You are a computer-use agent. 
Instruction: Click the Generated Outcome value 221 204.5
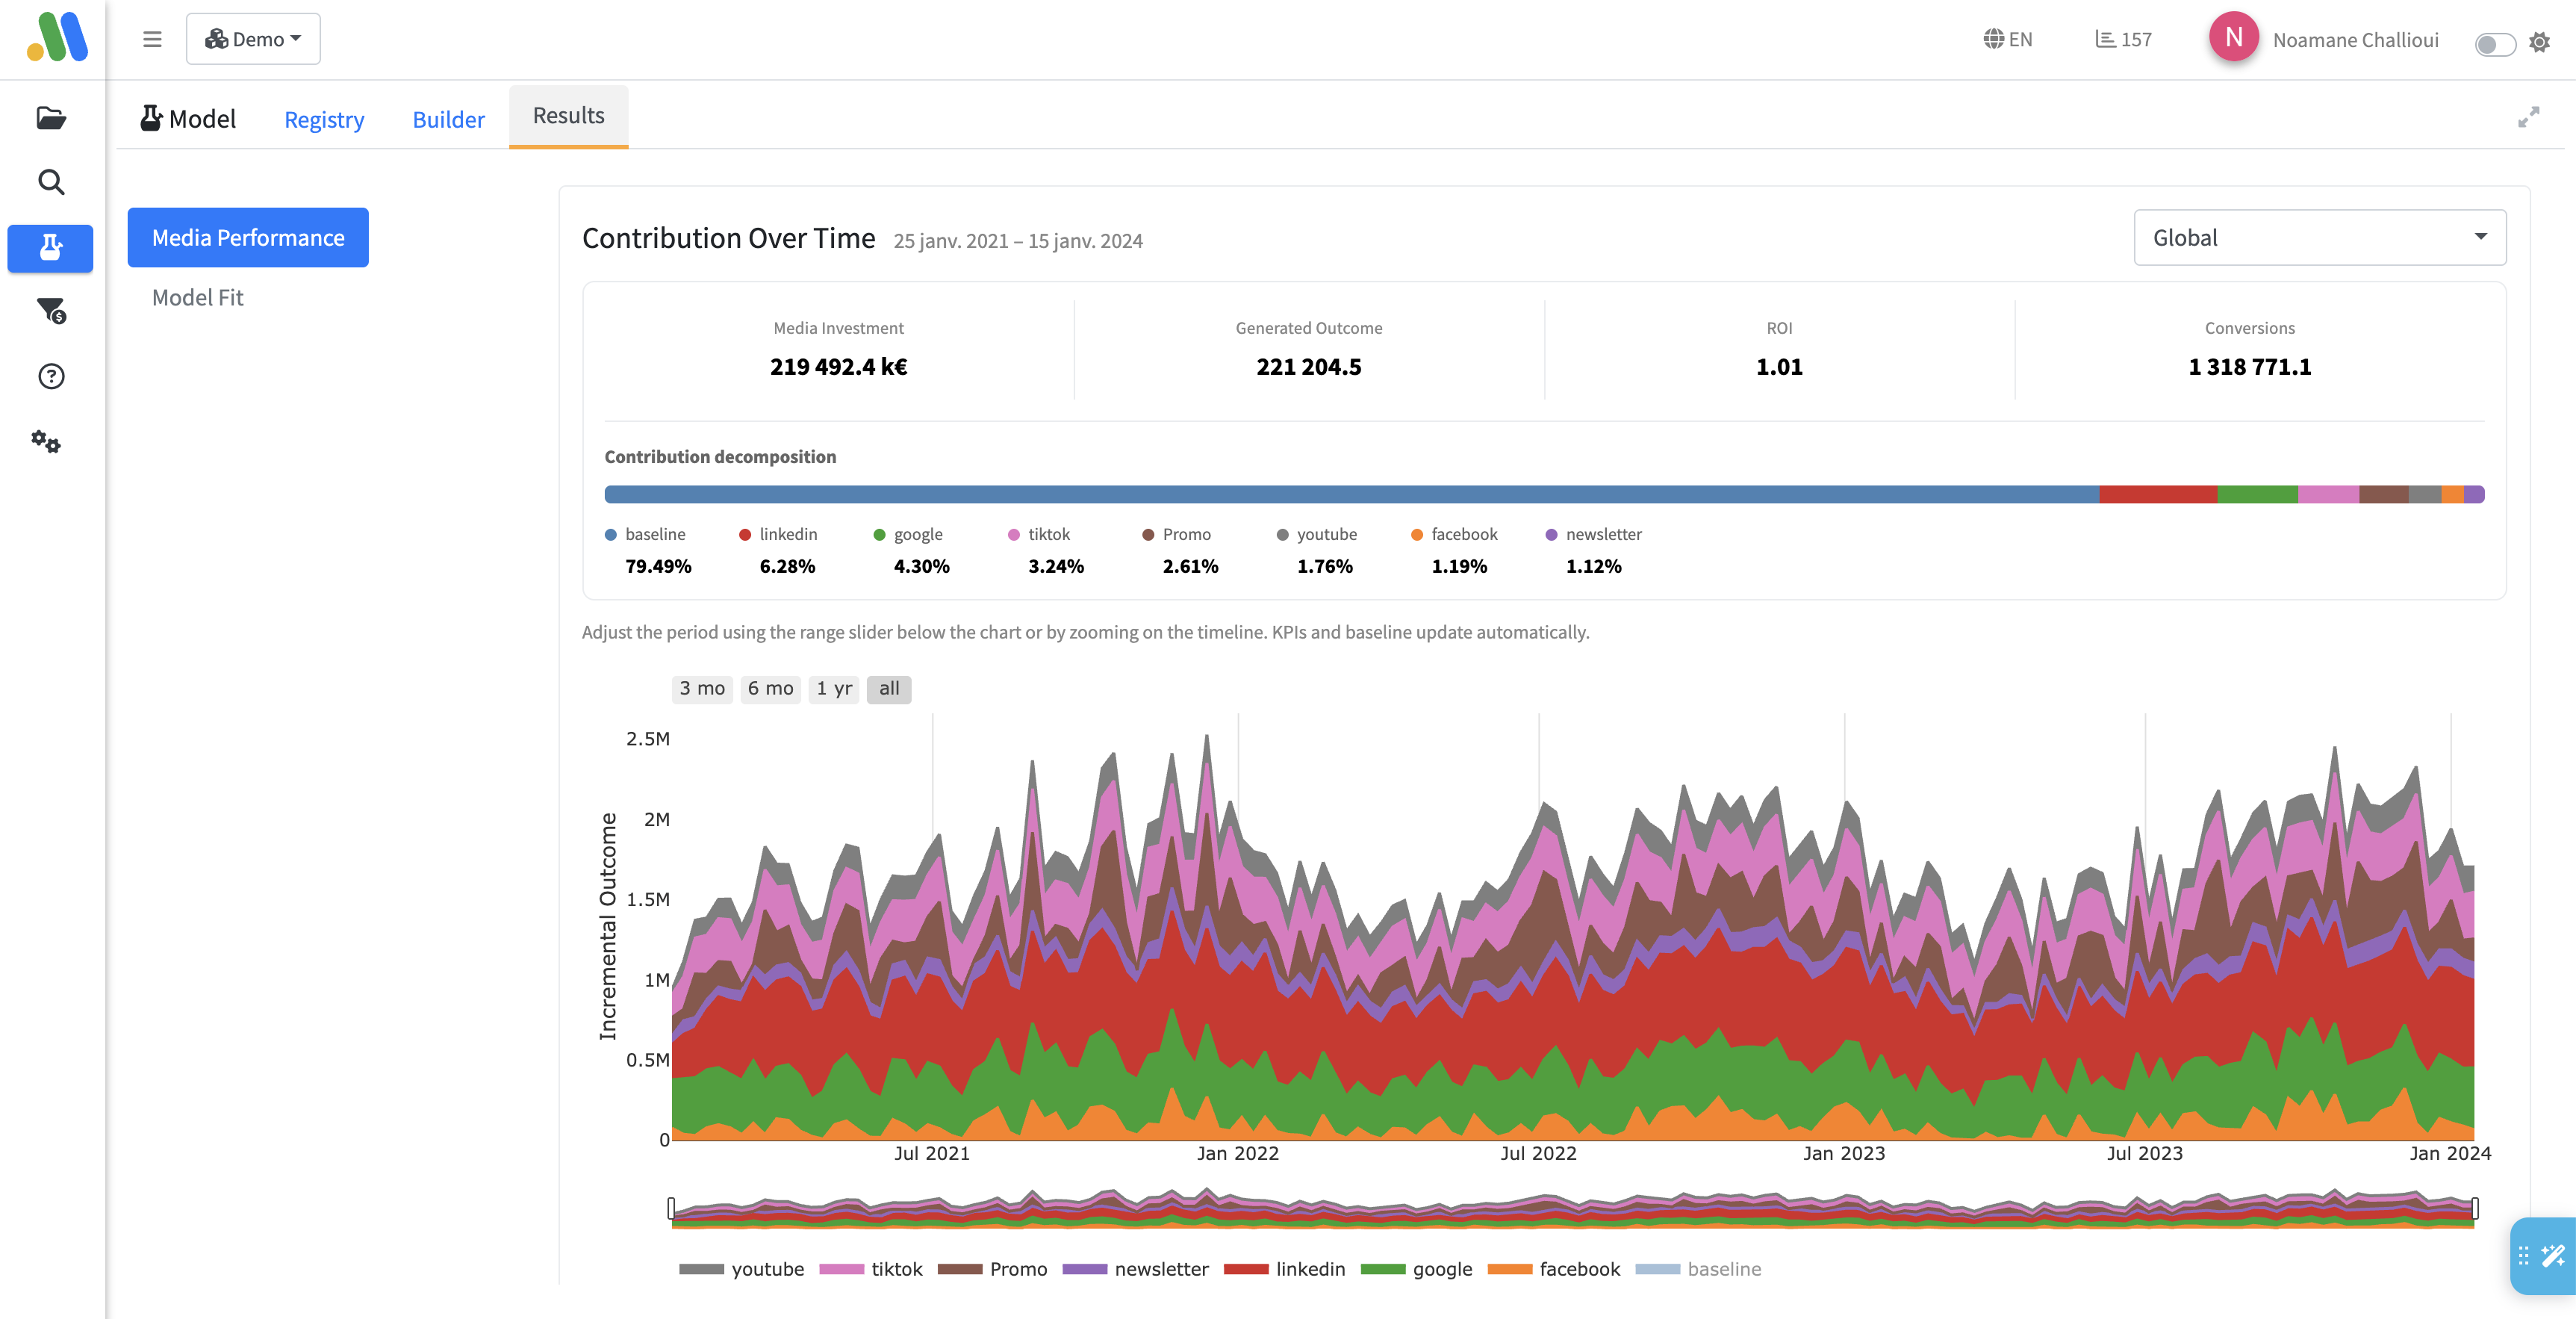coord(1308,367)
